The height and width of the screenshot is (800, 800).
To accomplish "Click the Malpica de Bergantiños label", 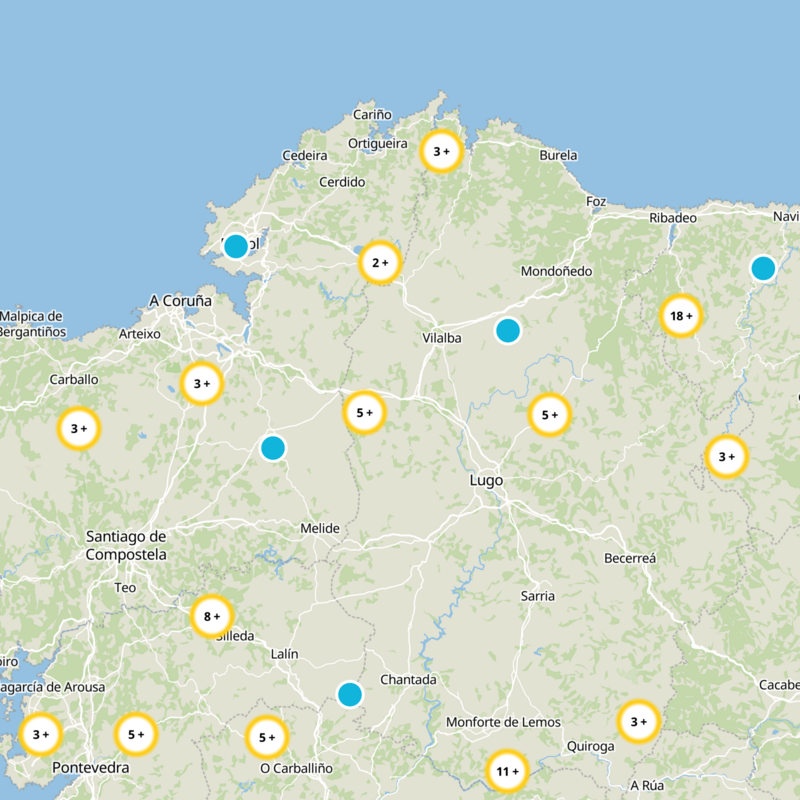I will click(x=32, y=324).
